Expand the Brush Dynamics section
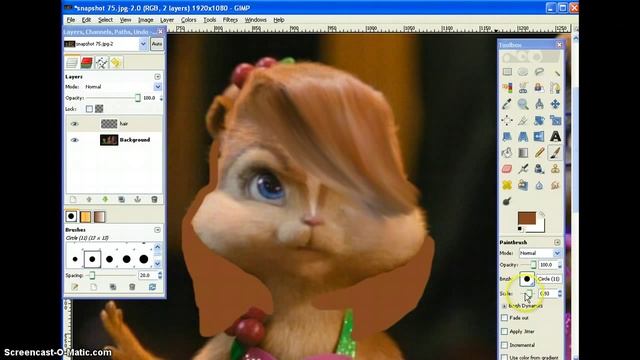 tap(504, 306)
